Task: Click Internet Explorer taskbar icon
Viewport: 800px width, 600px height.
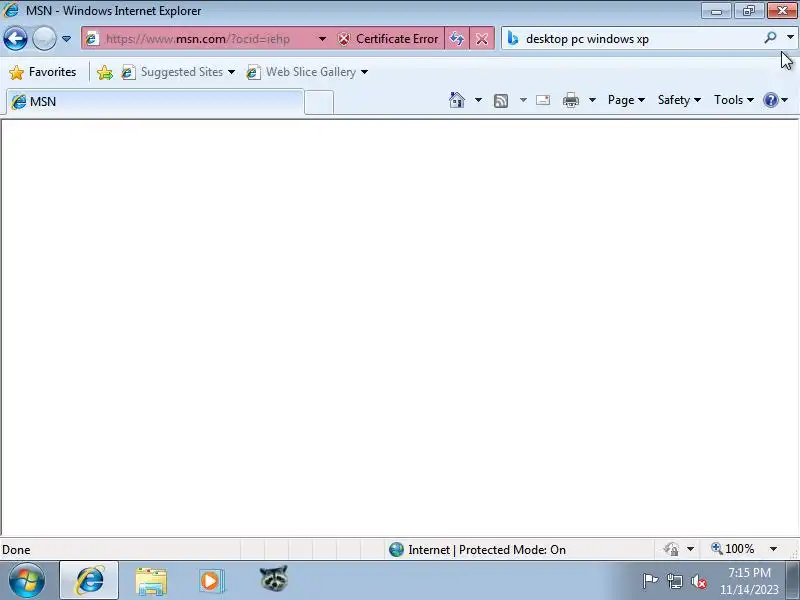Action: (89, 581)
